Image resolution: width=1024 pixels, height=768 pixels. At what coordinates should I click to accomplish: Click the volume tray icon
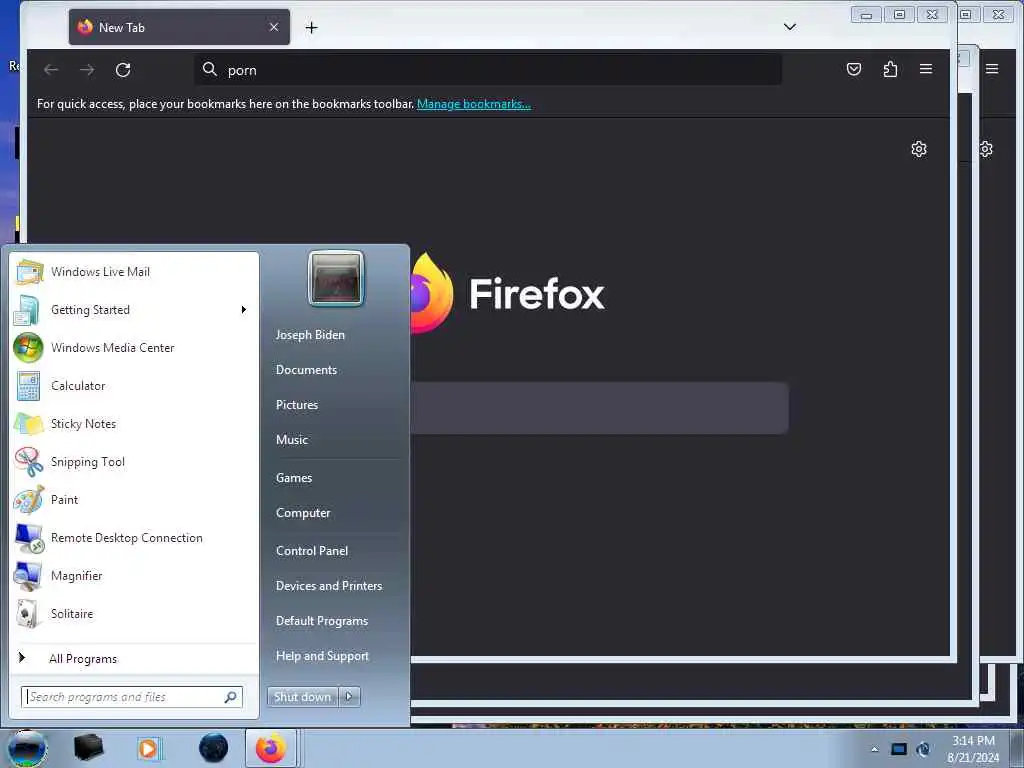(923, 750)
